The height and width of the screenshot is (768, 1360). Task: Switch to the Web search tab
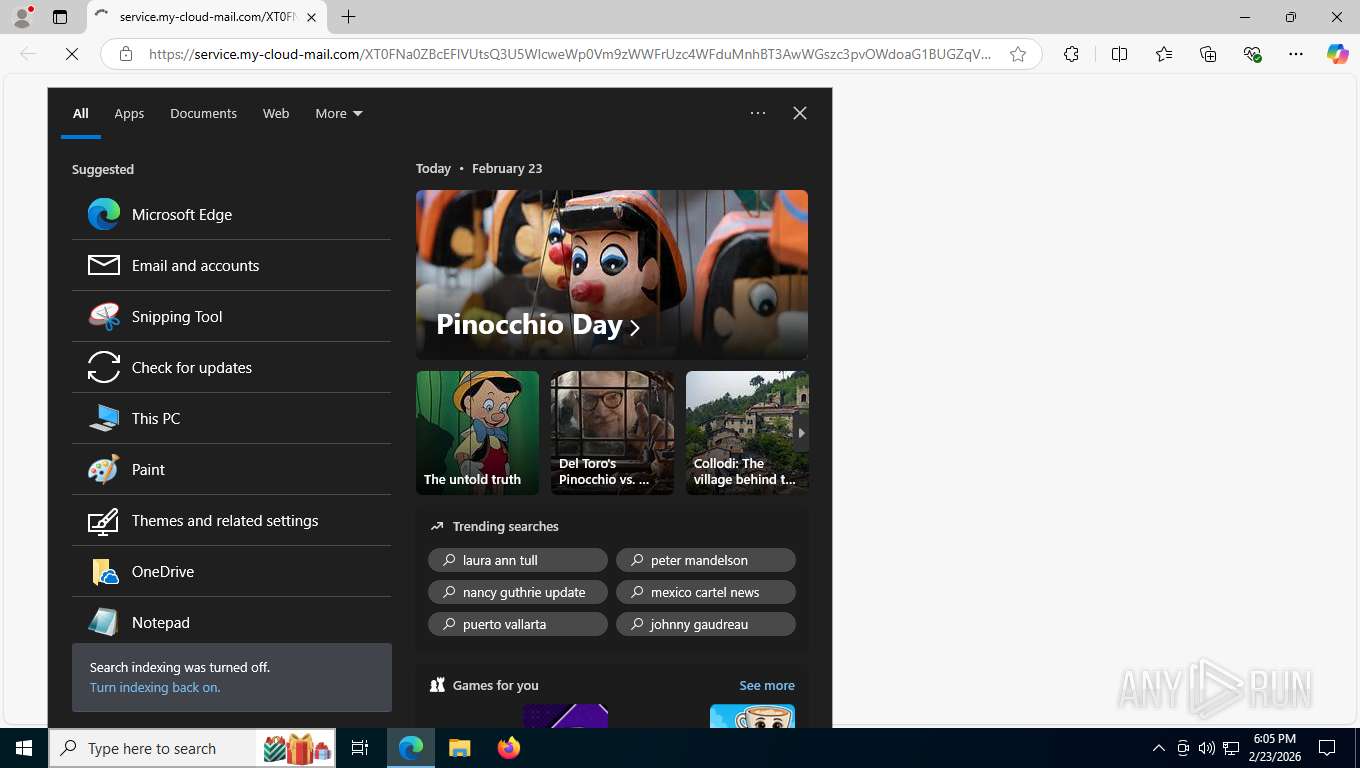click(x=276, y=113)
